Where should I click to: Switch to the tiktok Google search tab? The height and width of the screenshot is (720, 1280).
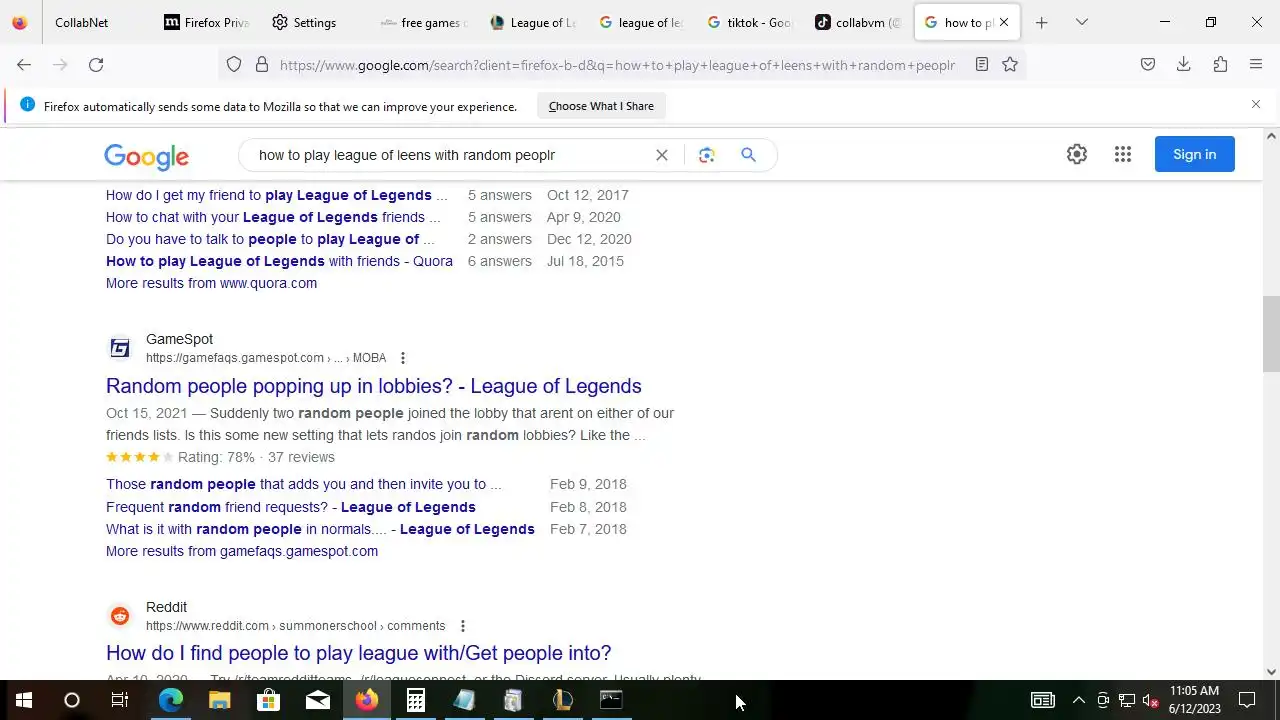coord(749,22)
